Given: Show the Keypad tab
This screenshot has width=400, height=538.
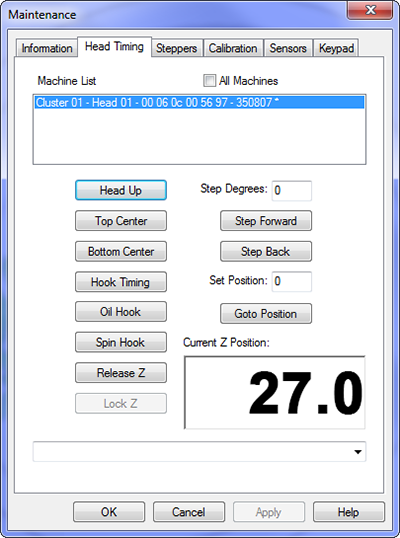Looking at the screenshot, I should [x=336, y=48].
